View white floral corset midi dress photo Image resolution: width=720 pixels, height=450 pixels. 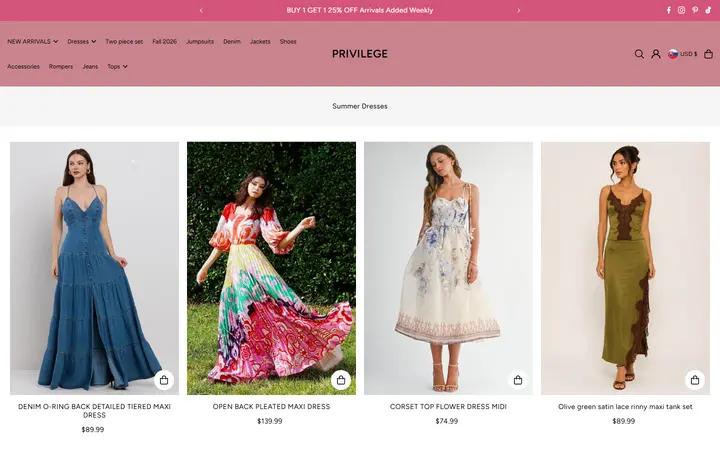[x=449, y=268]
